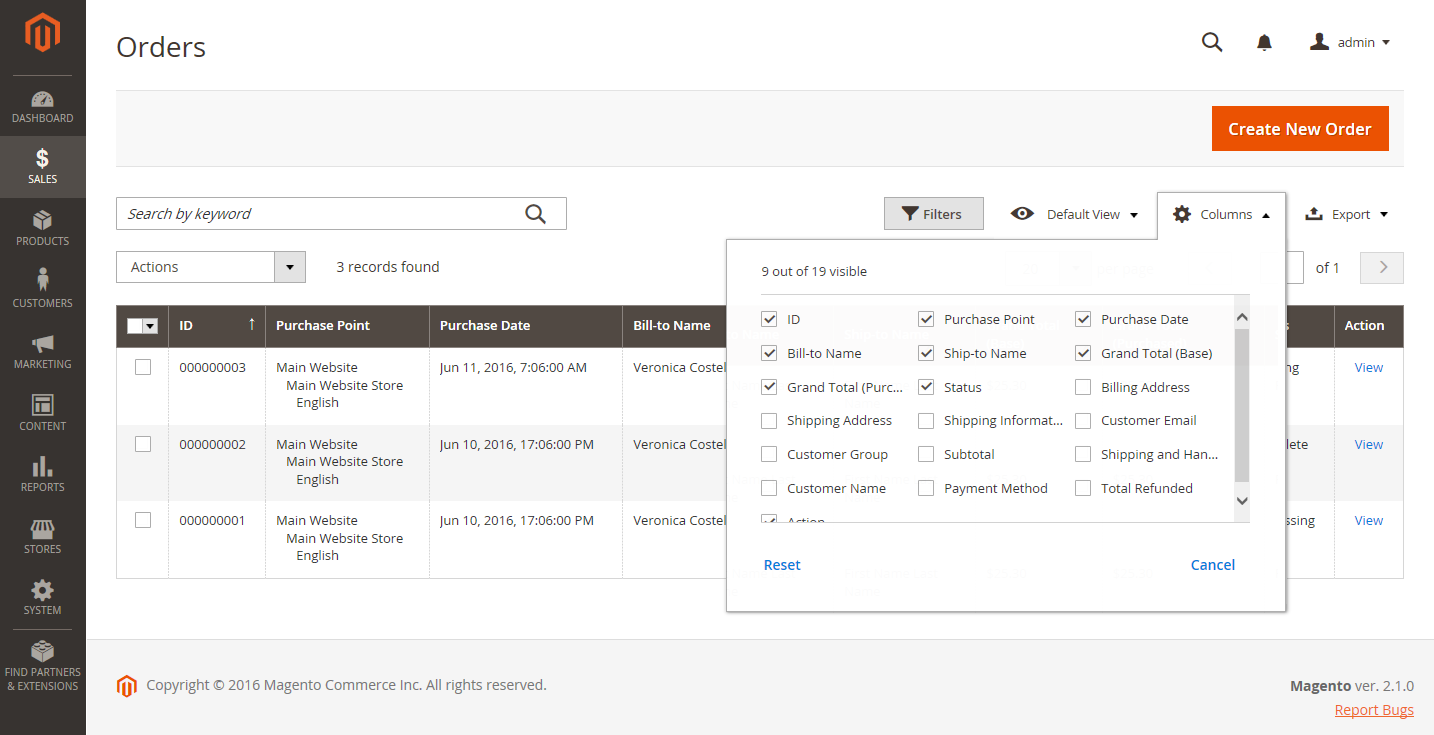Screen dimensions: 1434x735
Task: Uncheck the Purchase Point column checkbox
Action: pos(926,320)
